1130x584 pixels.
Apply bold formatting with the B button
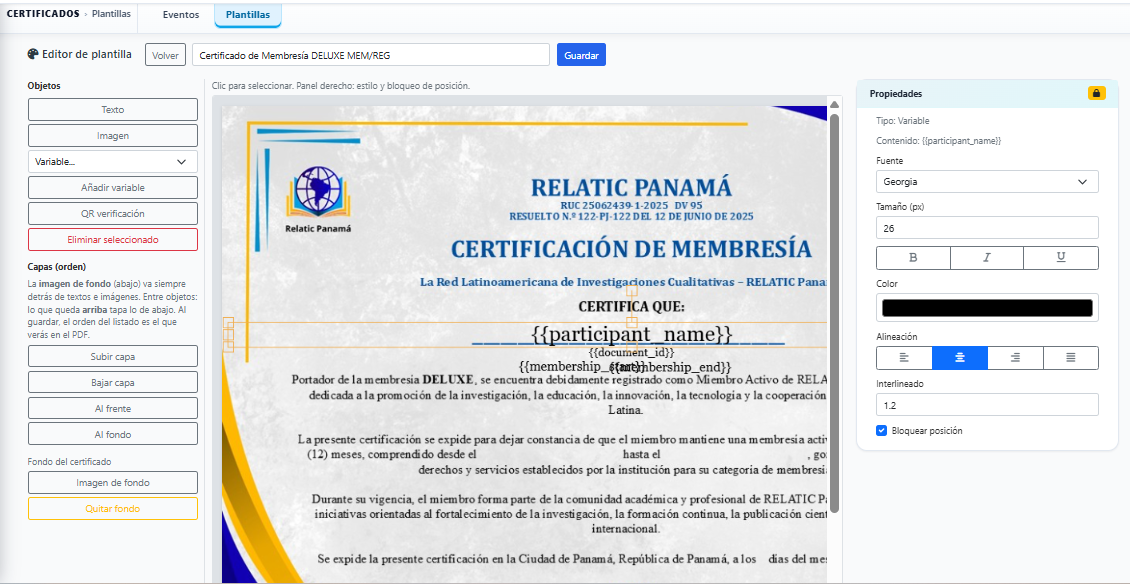pyautogui.click(x=913, y=257)
